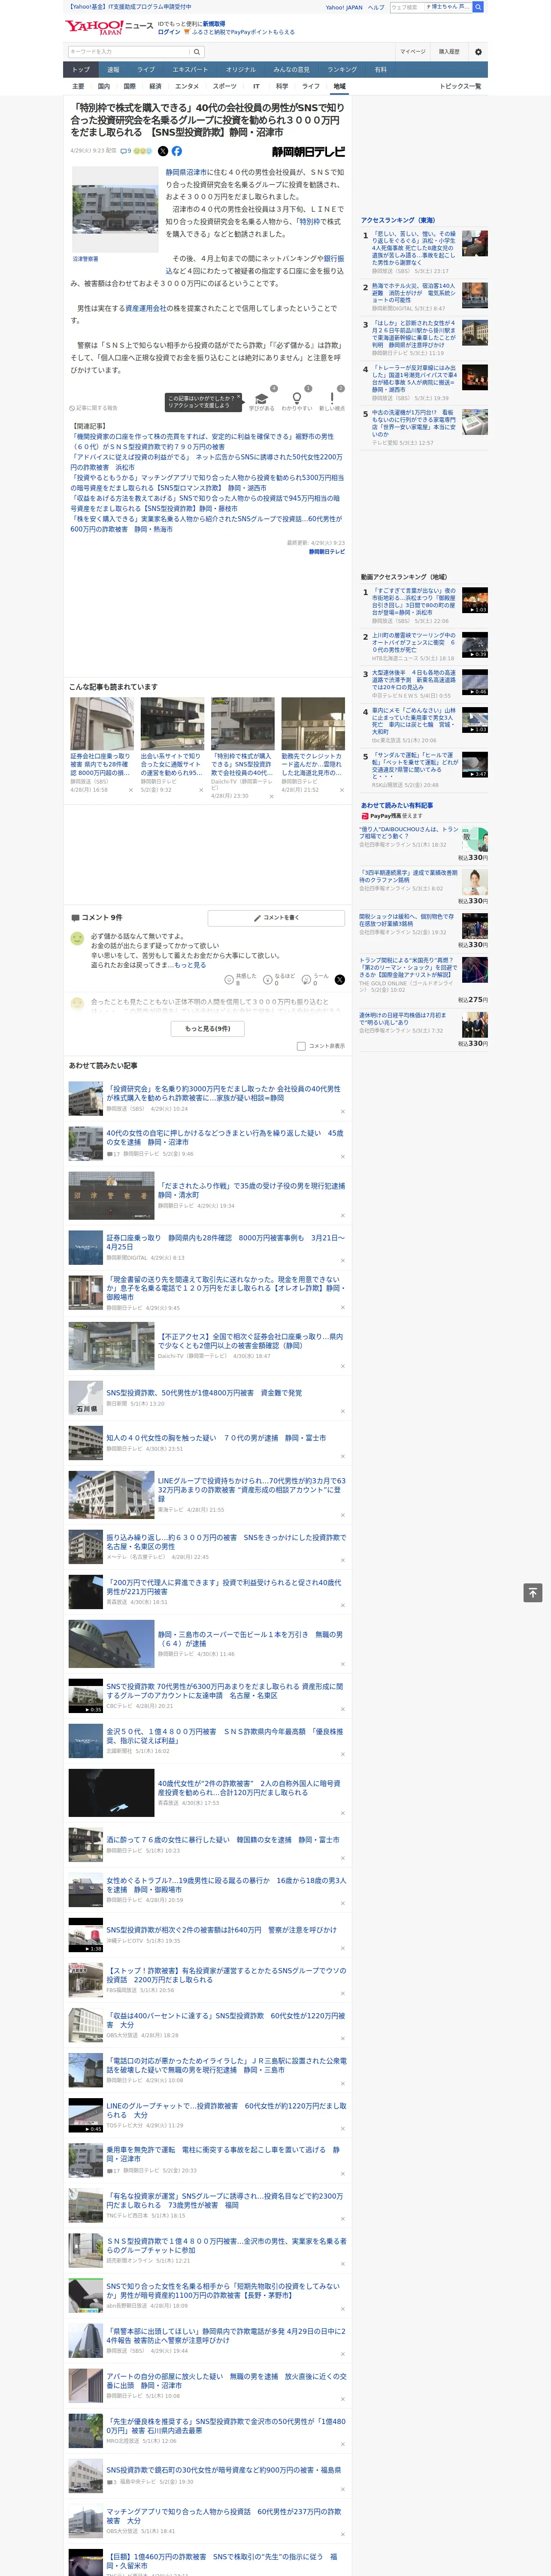The width and height of the screenshot is (551, 2576).
Task: Select the 経済 category
Action: tap(155, 86)
